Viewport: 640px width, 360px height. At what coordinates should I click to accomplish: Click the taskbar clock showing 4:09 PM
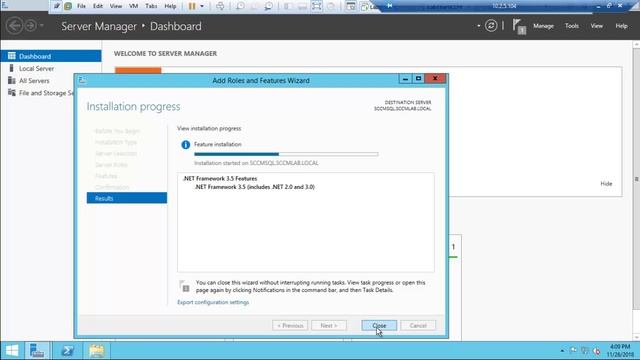point(620,351)
